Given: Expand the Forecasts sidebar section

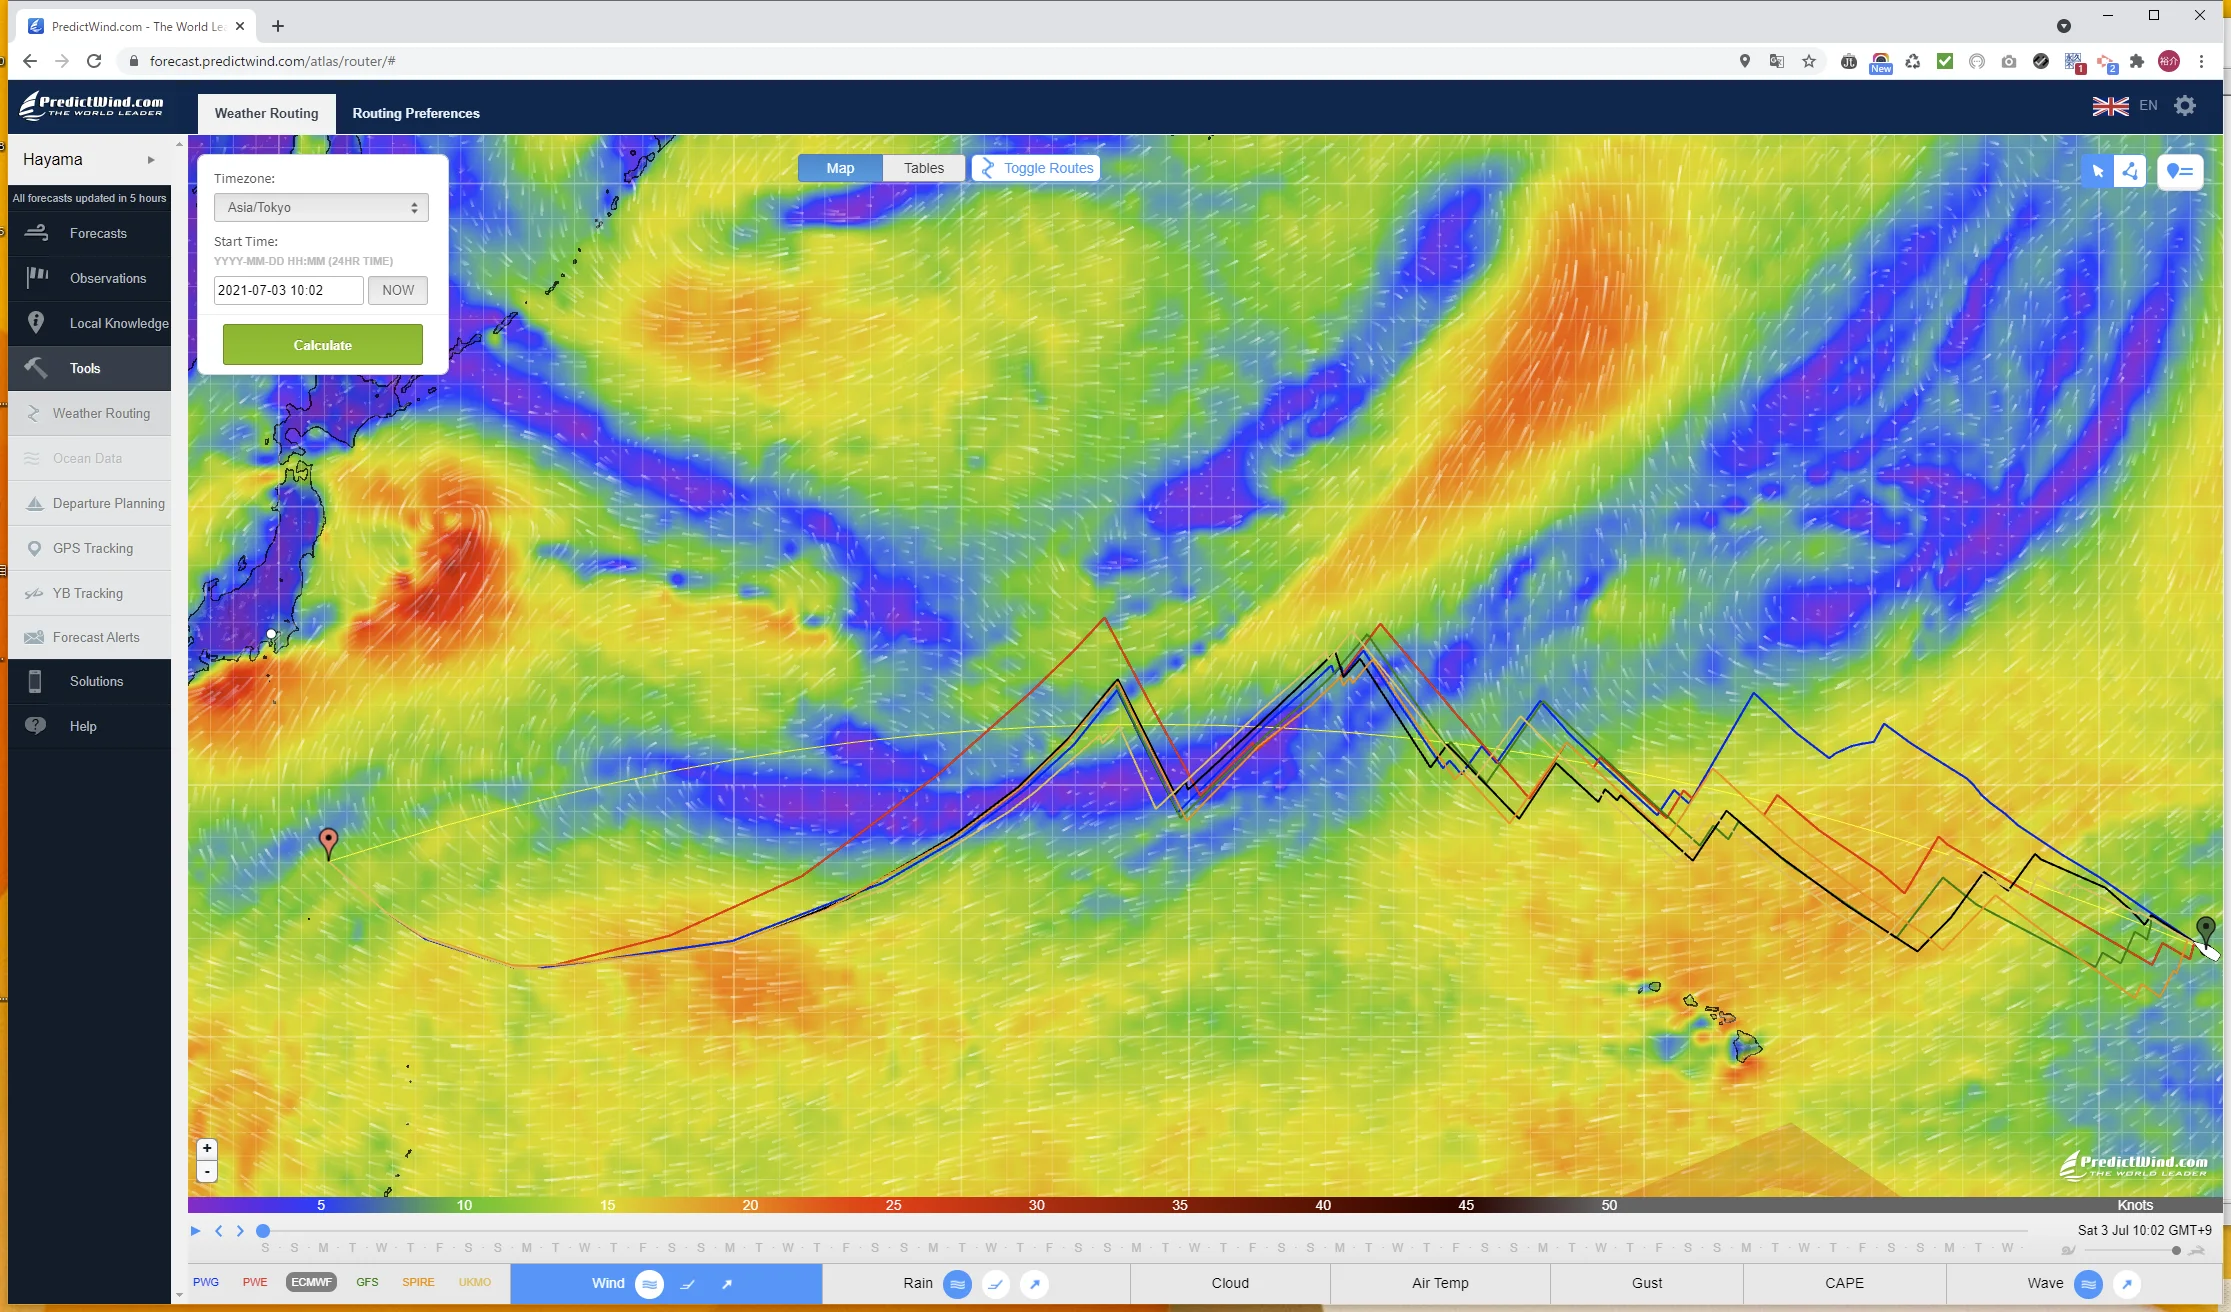Looking at the screenshot, I should coord(89,233).
